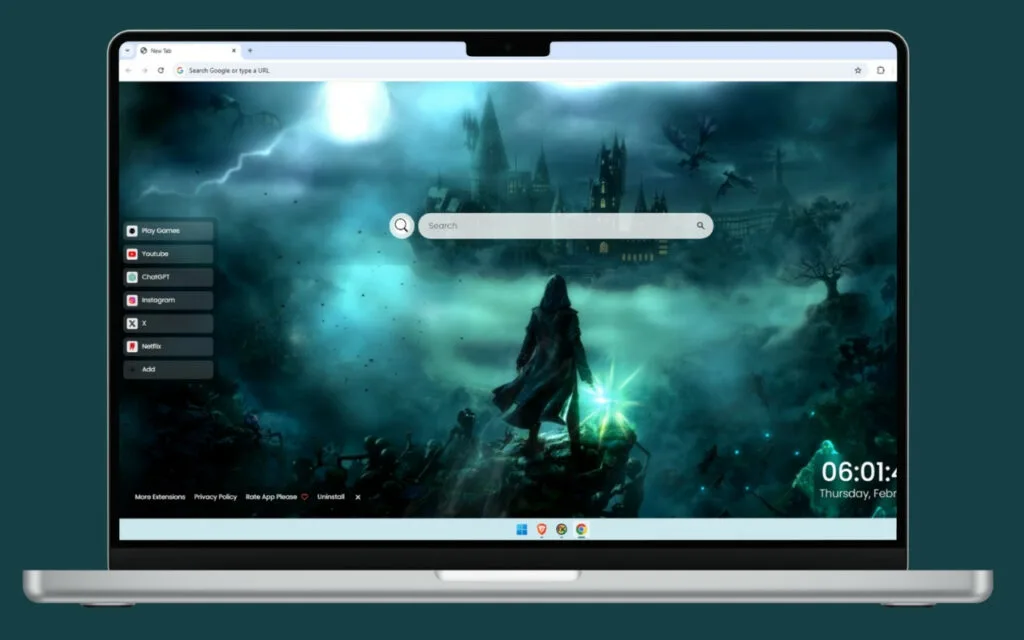Viewport: 1024px width, 640px height.
Task: Open the X shortcut in sidebar
Action: [168, 323]
